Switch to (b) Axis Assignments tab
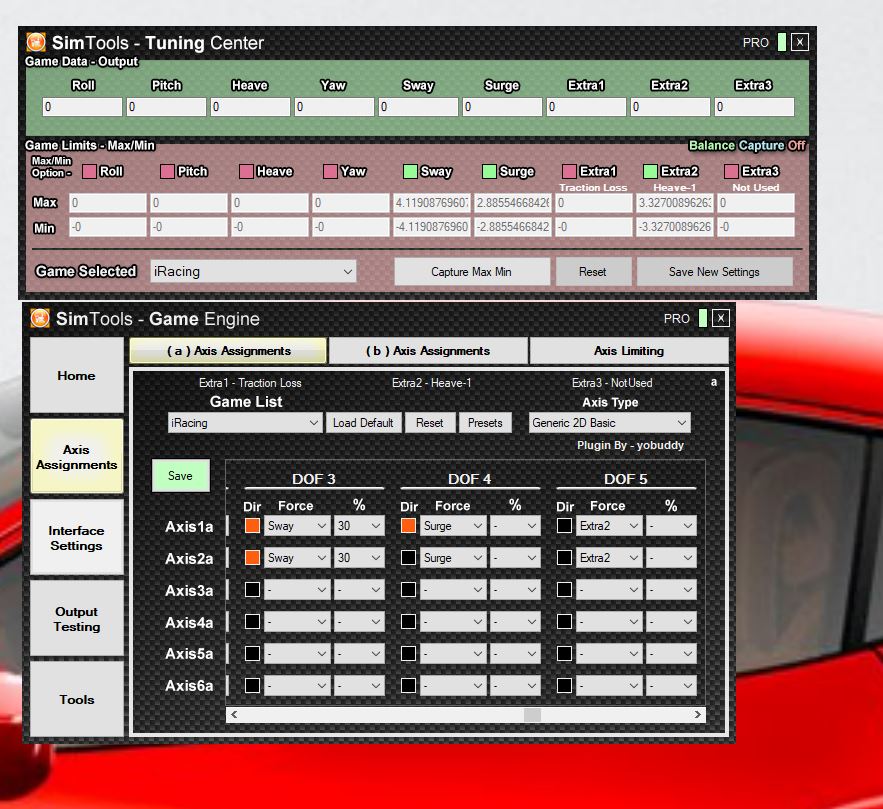This screenshot has width=883, height=809. click(428, 351)
